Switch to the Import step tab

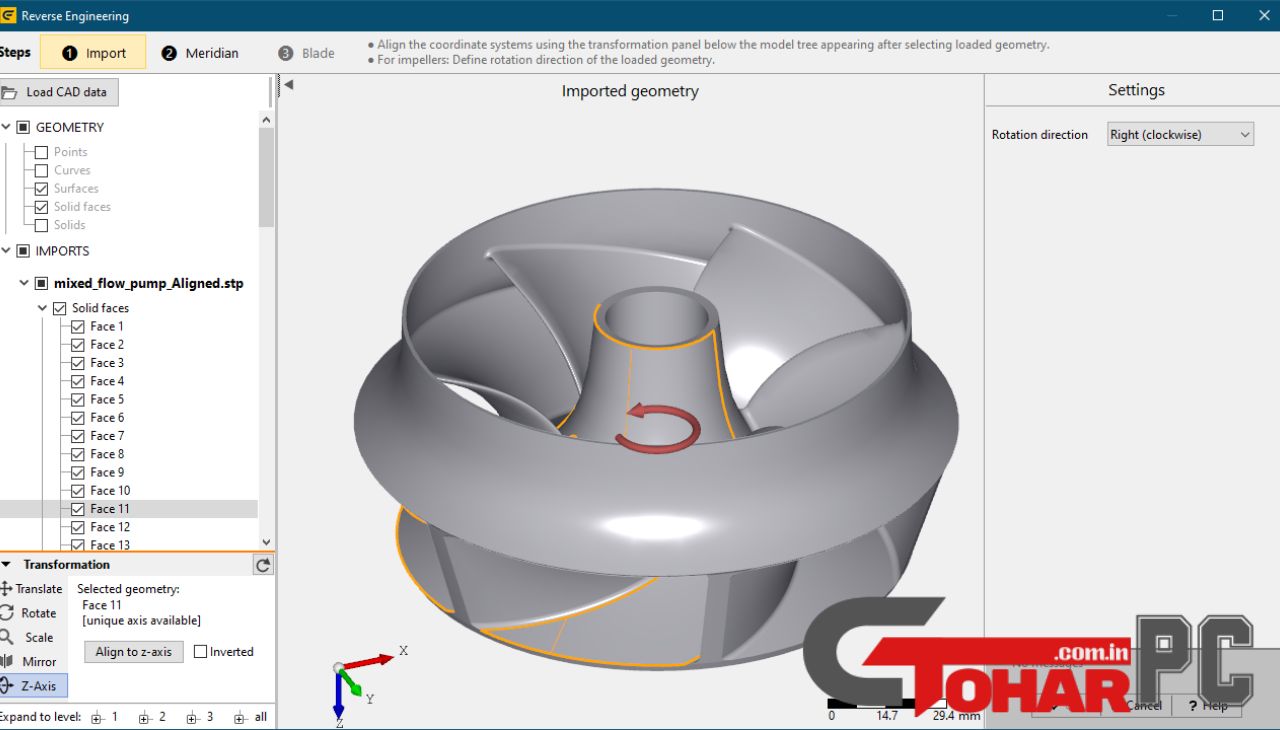(x=94, y=53)
